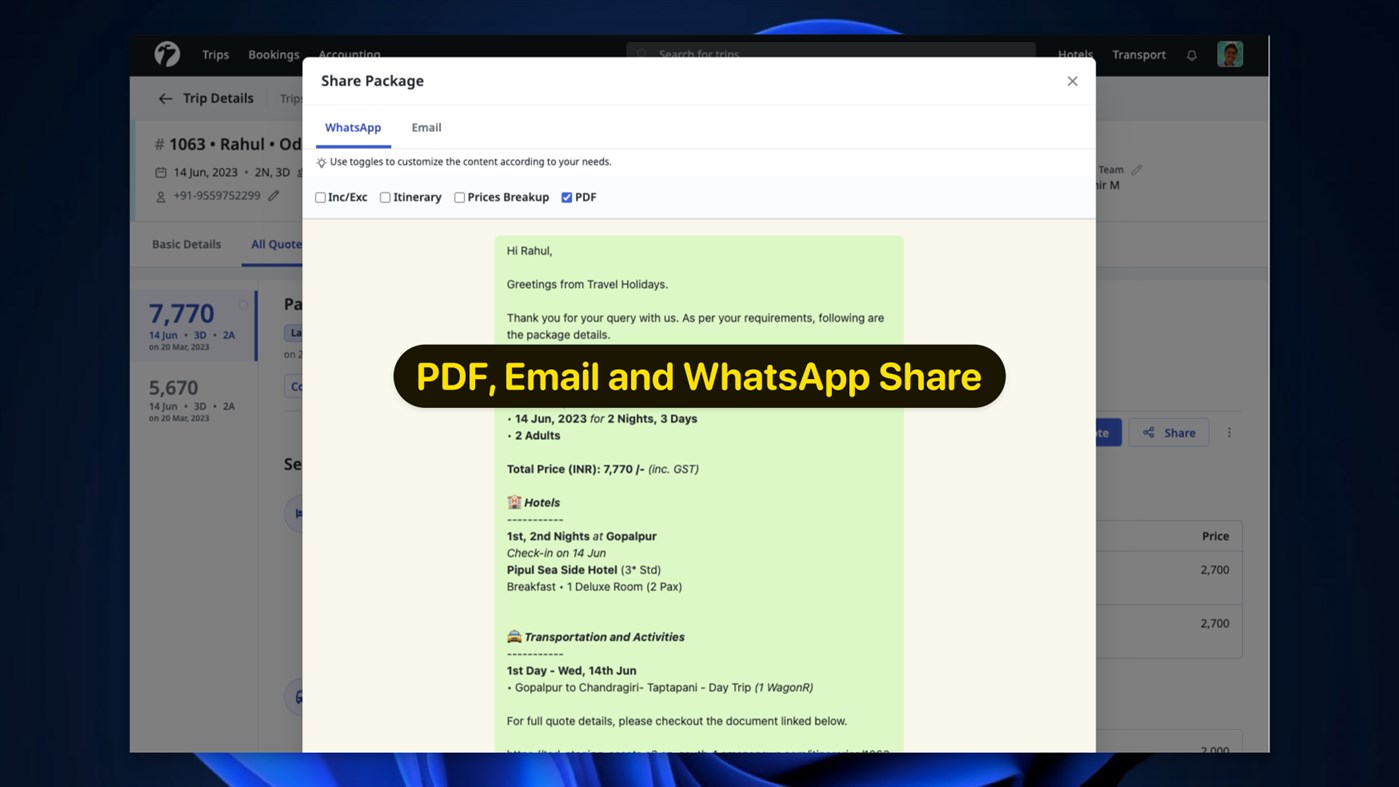Screen dimensions: 1399x787
Task: Click the '14 Jun, 2023' trip date text
Action: click(x=205, y=172)
